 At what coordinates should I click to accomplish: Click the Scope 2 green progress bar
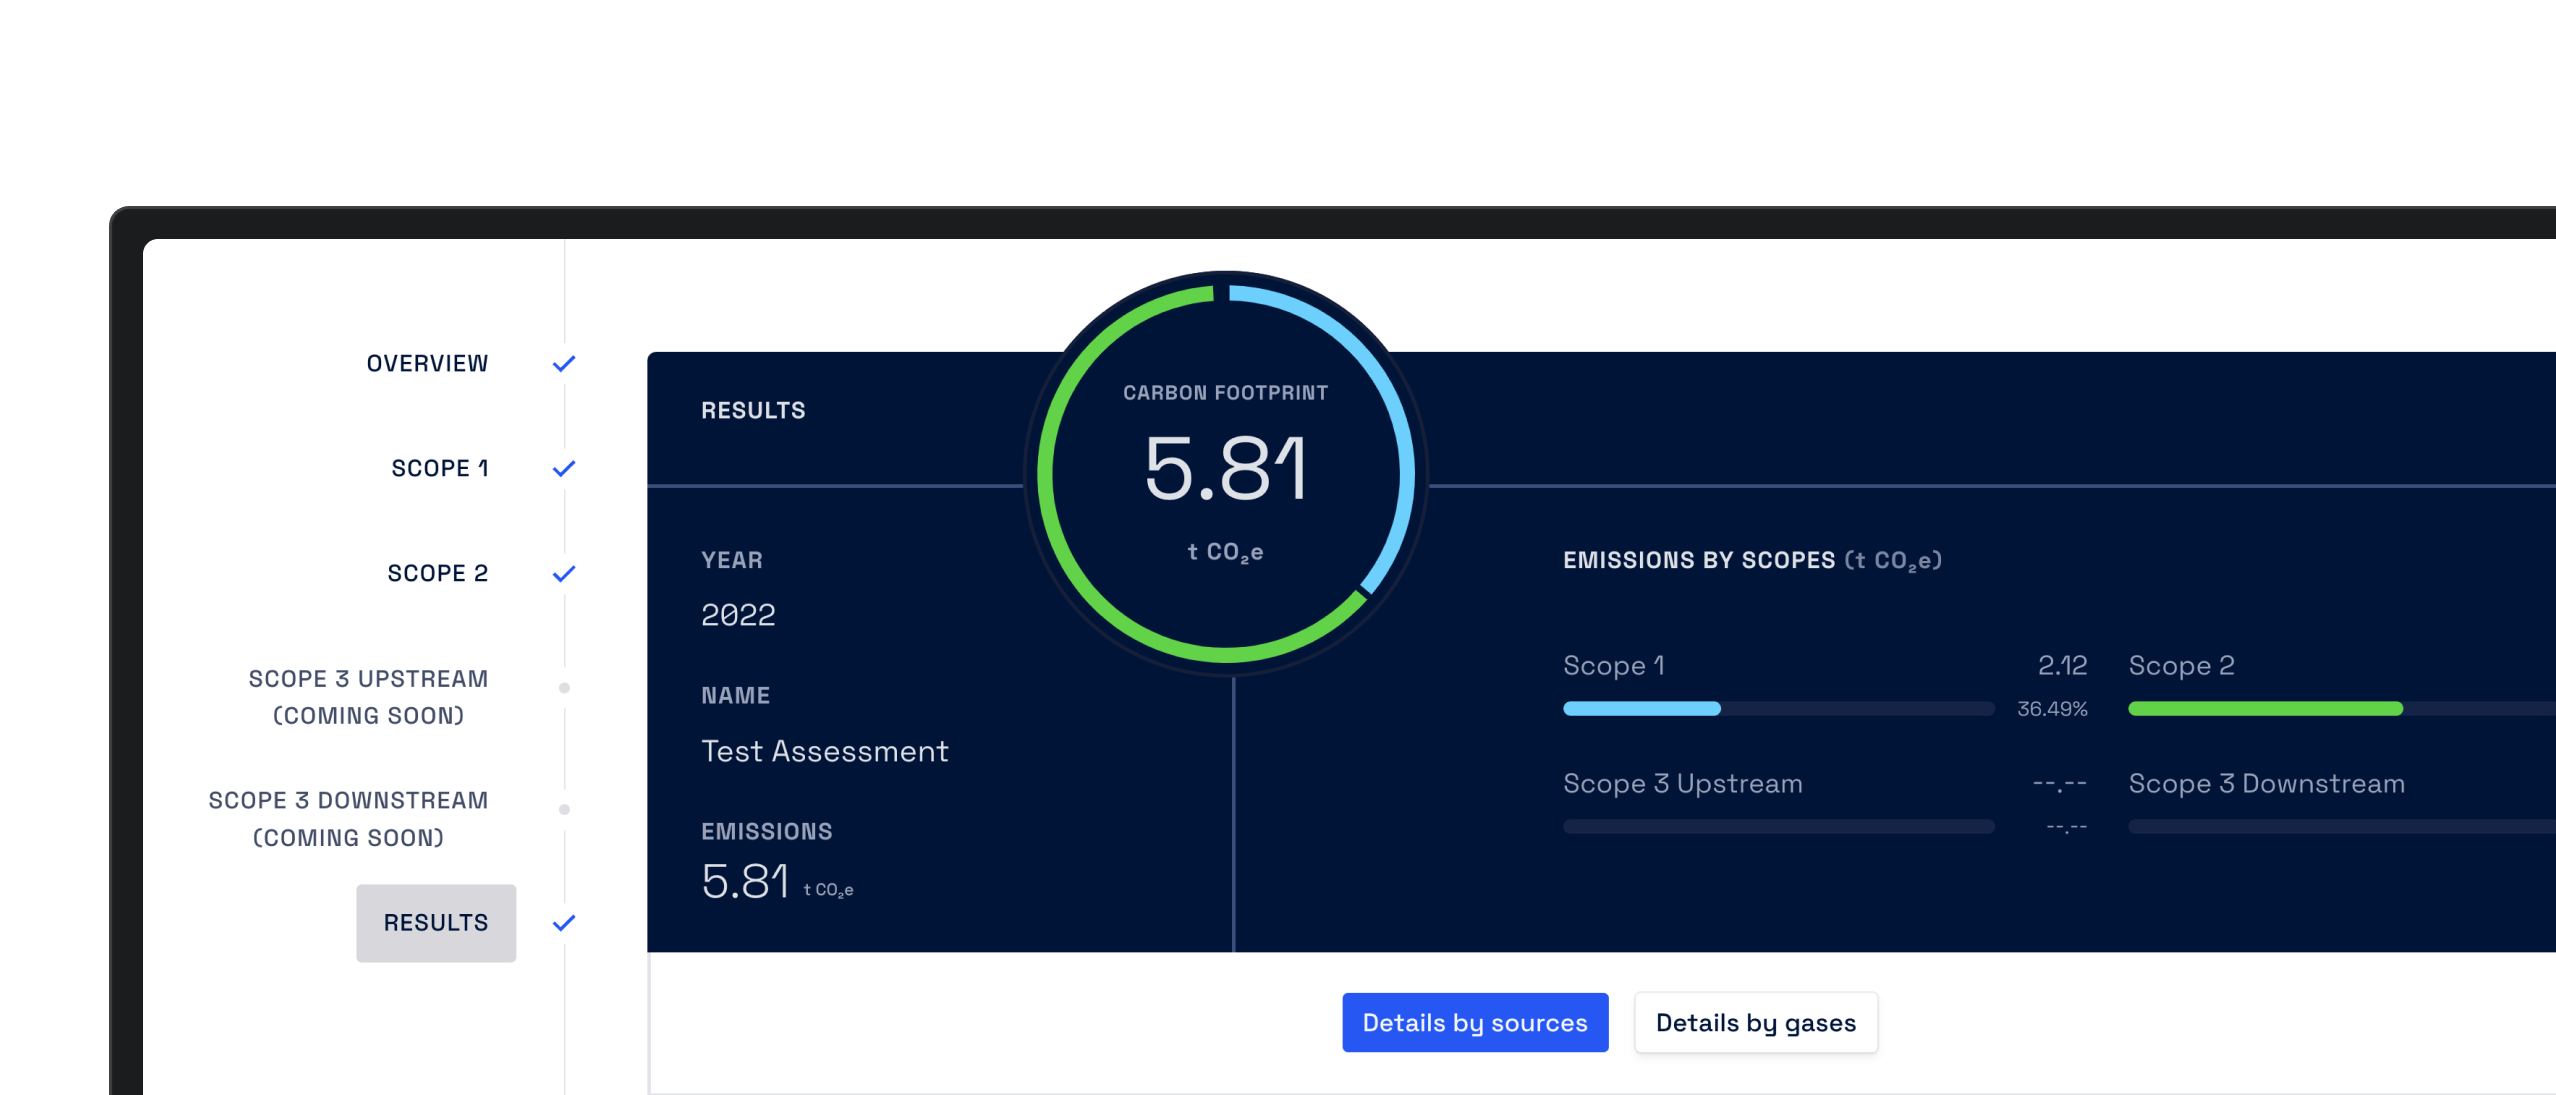(x=2264, y=709)
